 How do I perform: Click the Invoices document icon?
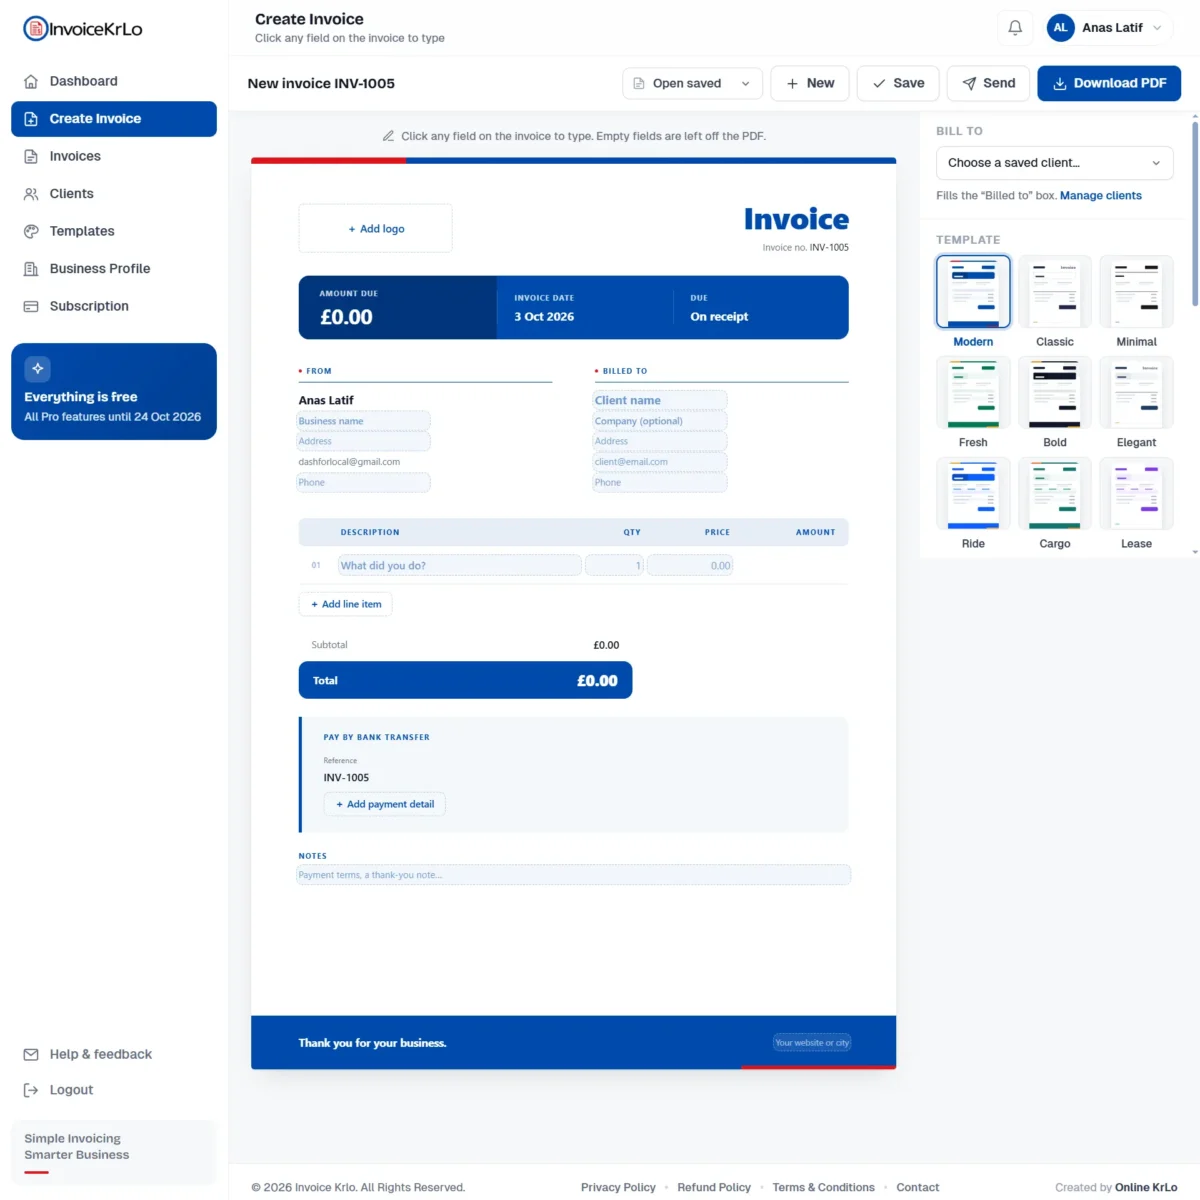[x=31, y=156]
